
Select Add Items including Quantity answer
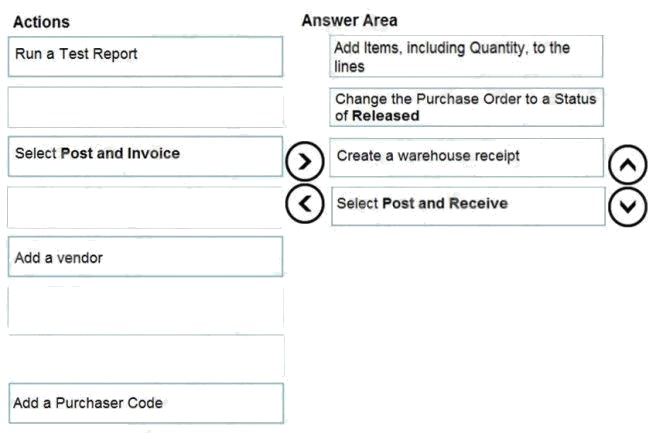click(x=466, y=56)
